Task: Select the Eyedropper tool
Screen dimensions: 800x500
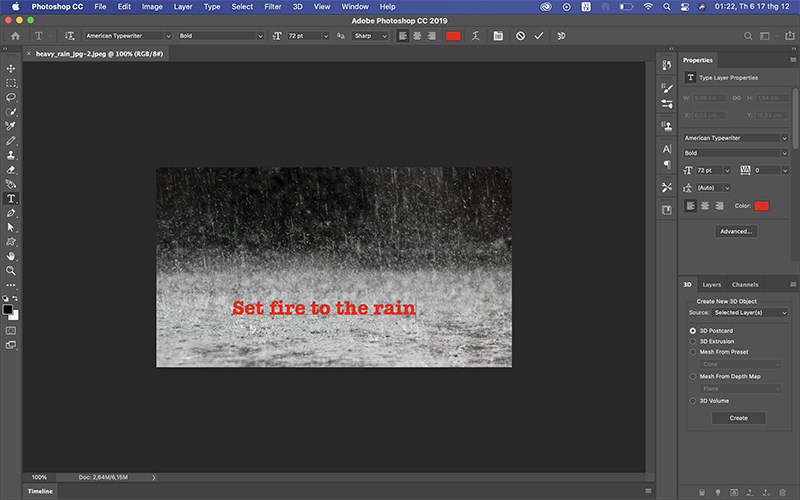Action: (x=11, y=126)
